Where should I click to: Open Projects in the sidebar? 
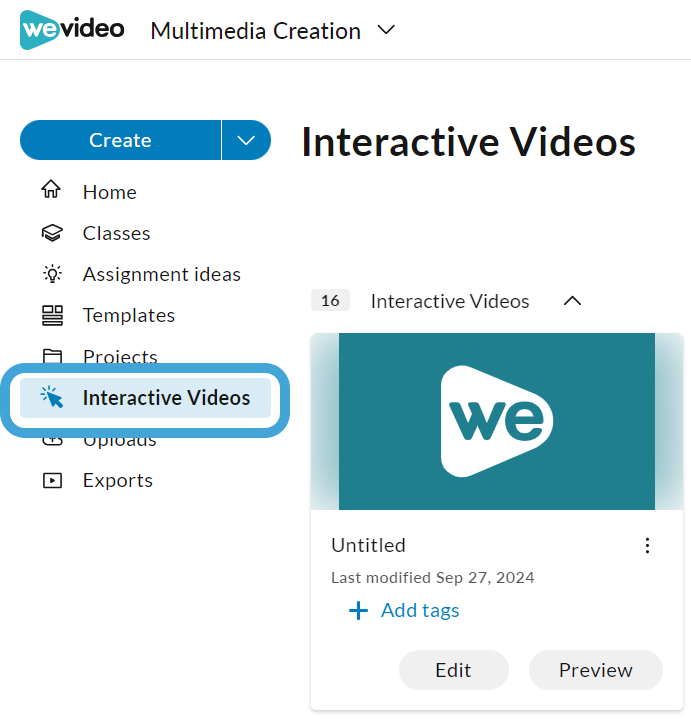click(x=120, y=356)
